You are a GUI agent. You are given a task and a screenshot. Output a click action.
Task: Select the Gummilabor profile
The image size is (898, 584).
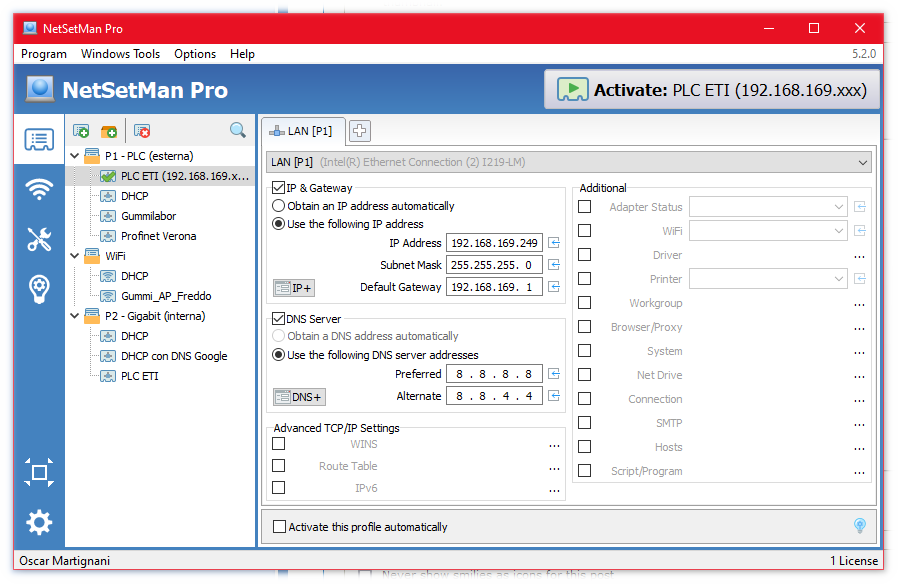[148, 216]
